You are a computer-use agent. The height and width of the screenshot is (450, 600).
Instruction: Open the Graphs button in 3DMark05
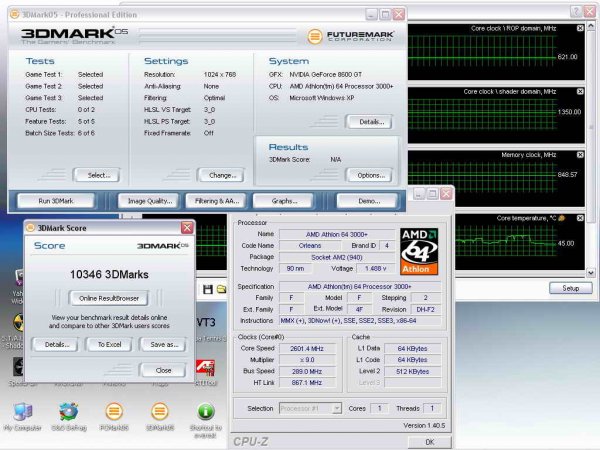(284, 201)
